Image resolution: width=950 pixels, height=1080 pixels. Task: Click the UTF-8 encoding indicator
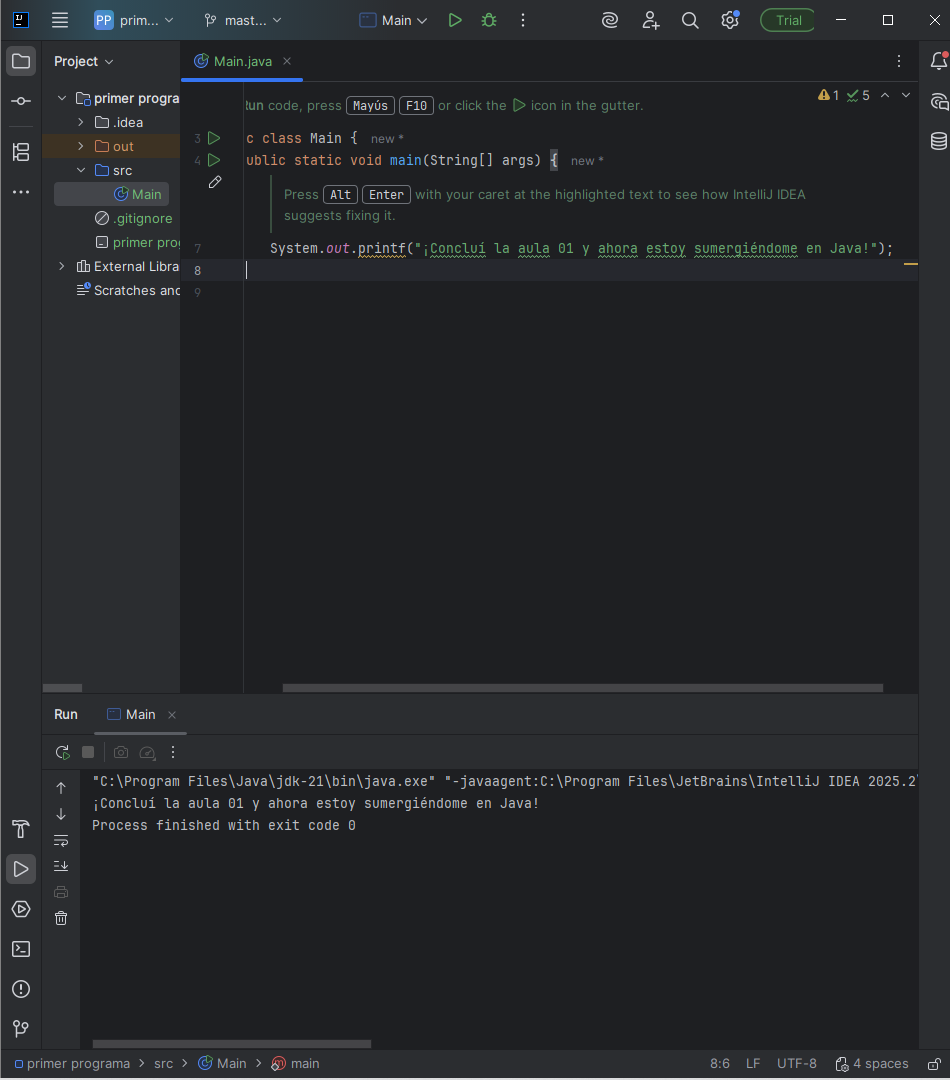click(x=797, y=1064)
